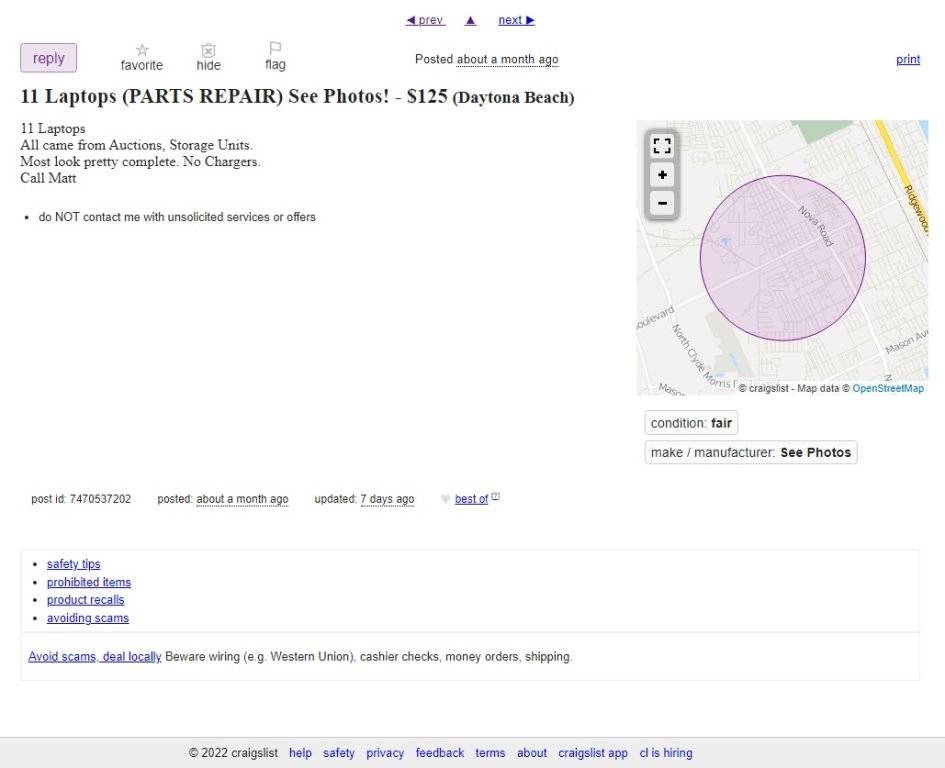Open the OpenStreetMap attribution link
Screen dimensions: 945x768
(887, 388)
